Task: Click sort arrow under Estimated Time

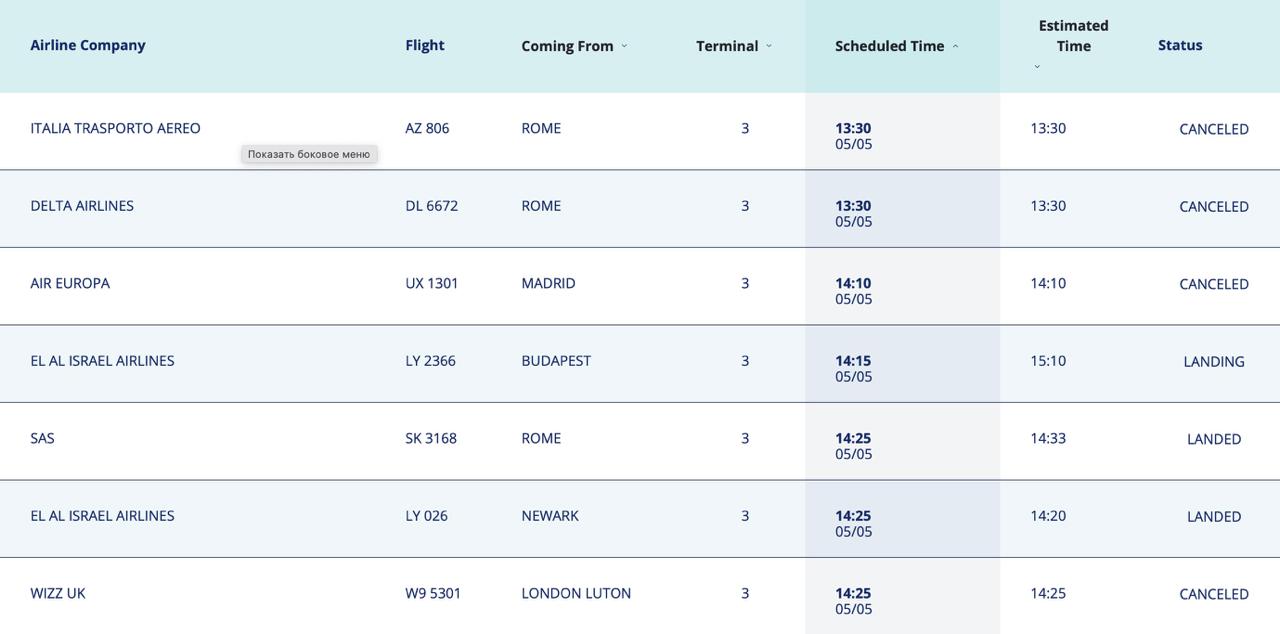Action: coord(1037,67)
